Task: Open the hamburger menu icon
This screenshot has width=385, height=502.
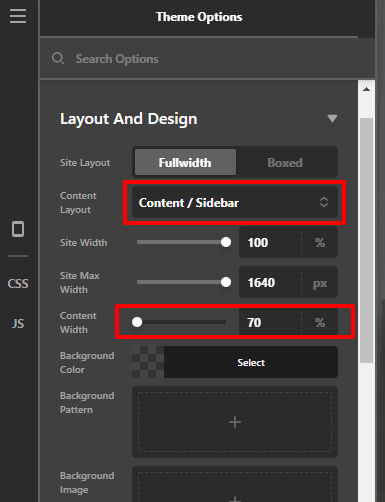Action: click(x=18, y=16)
